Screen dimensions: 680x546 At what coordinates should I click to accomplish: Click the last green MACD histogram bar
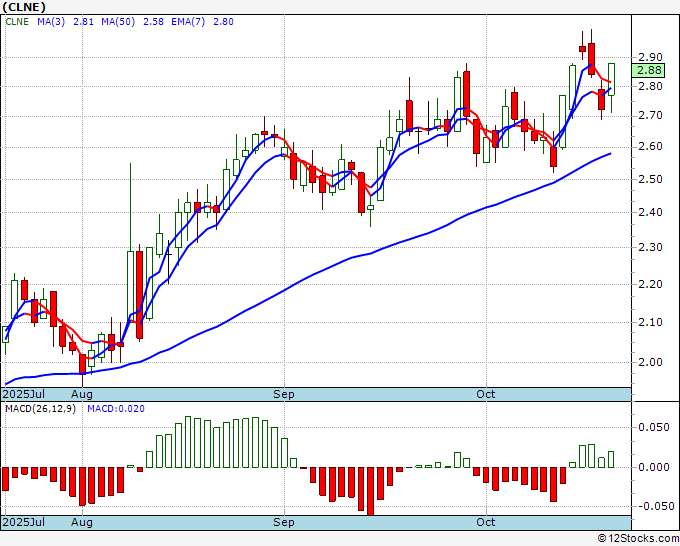click(x=611, y=459)
